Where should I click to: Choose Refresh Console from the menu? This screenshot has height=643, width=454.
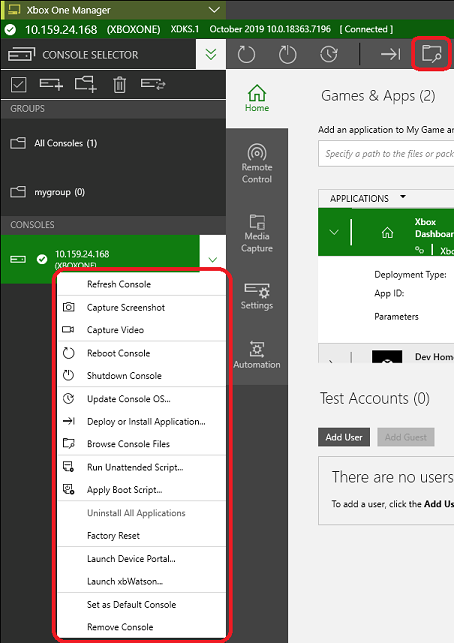click(x=141, y=284)
